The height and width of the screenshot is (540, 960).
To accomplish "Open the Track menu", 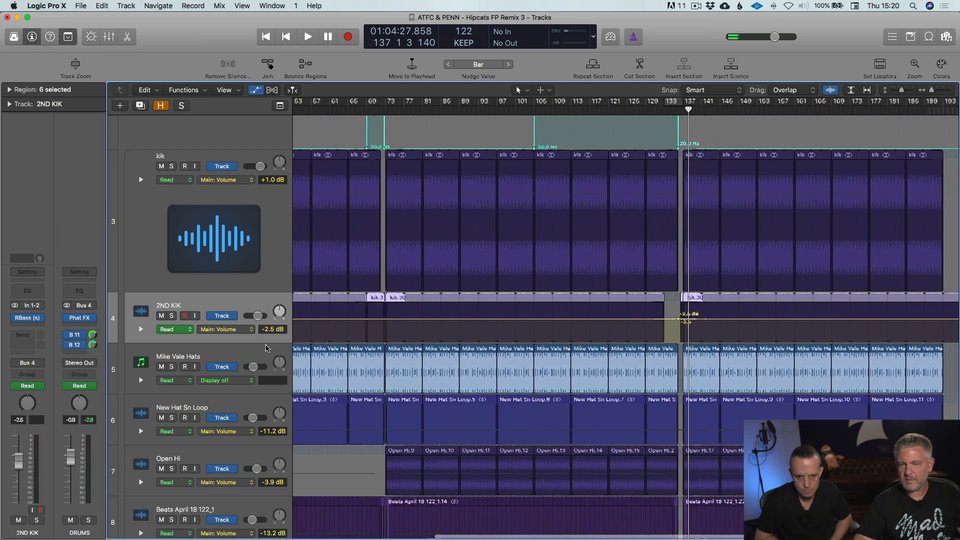I will [x=126, y=6].
